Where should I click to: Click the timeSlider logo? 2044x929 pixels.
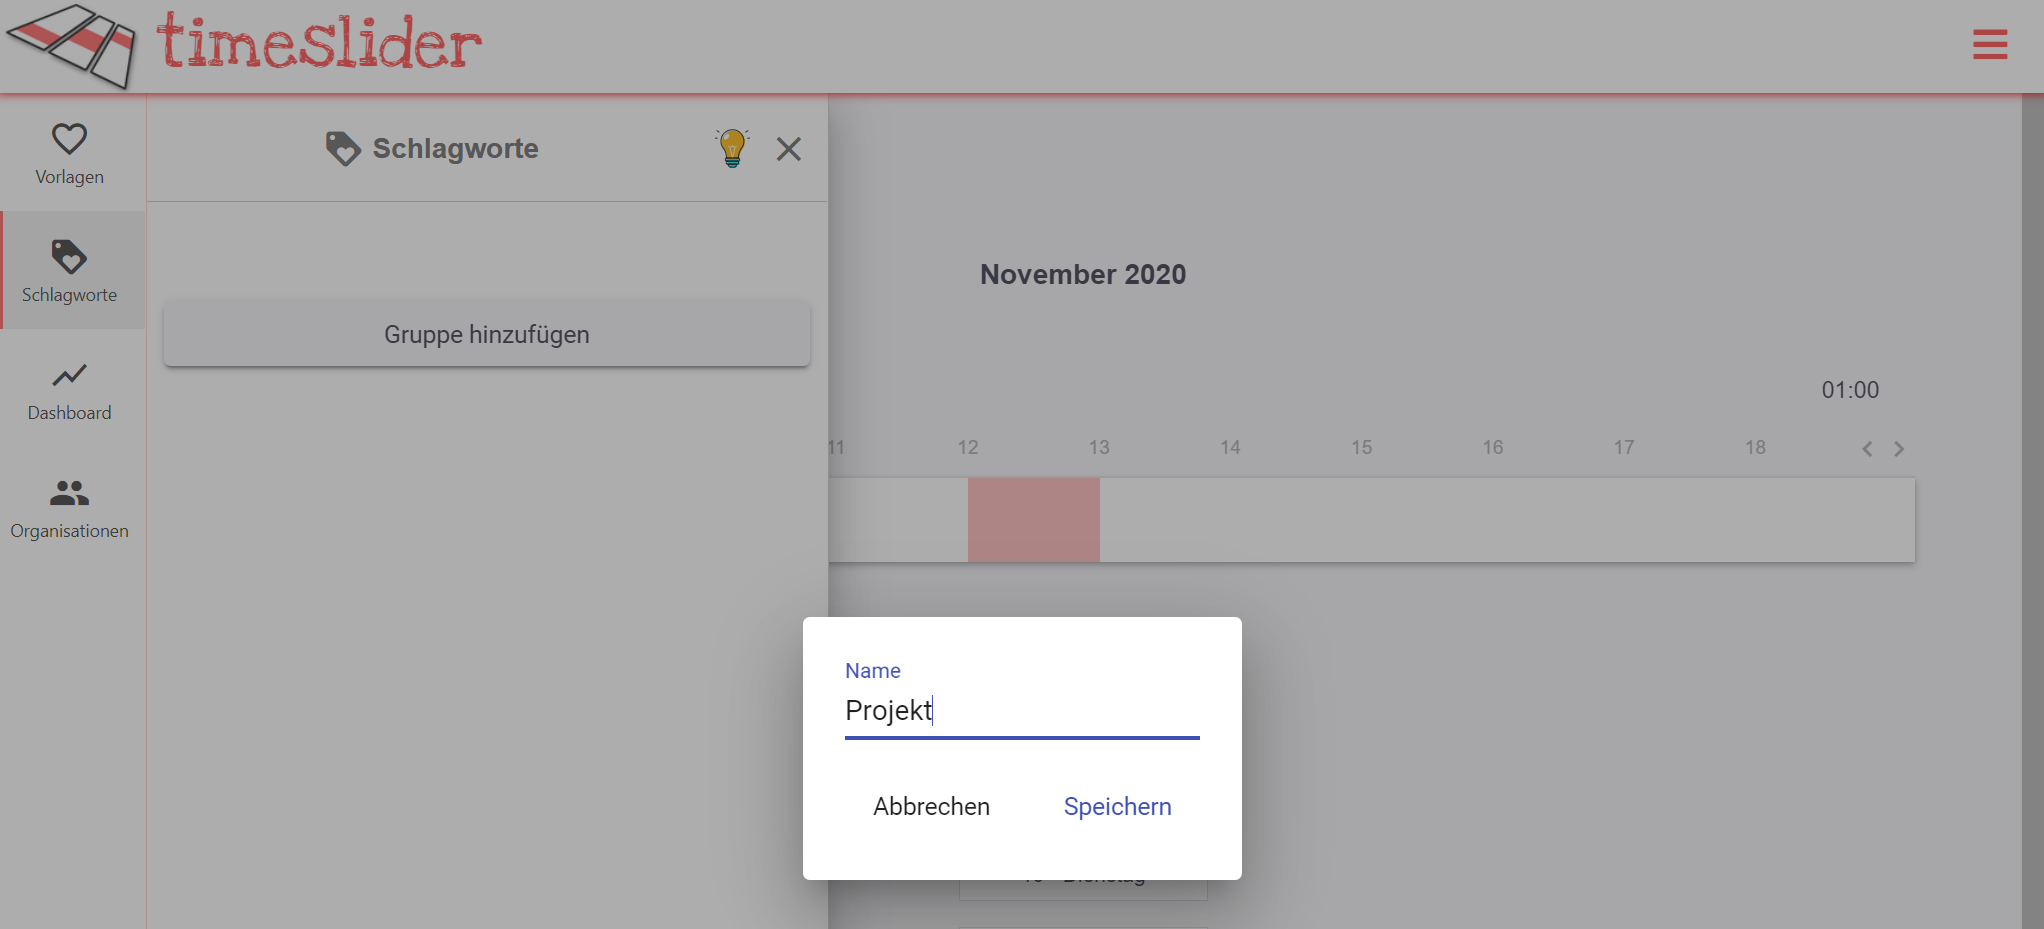coord(245,45)
